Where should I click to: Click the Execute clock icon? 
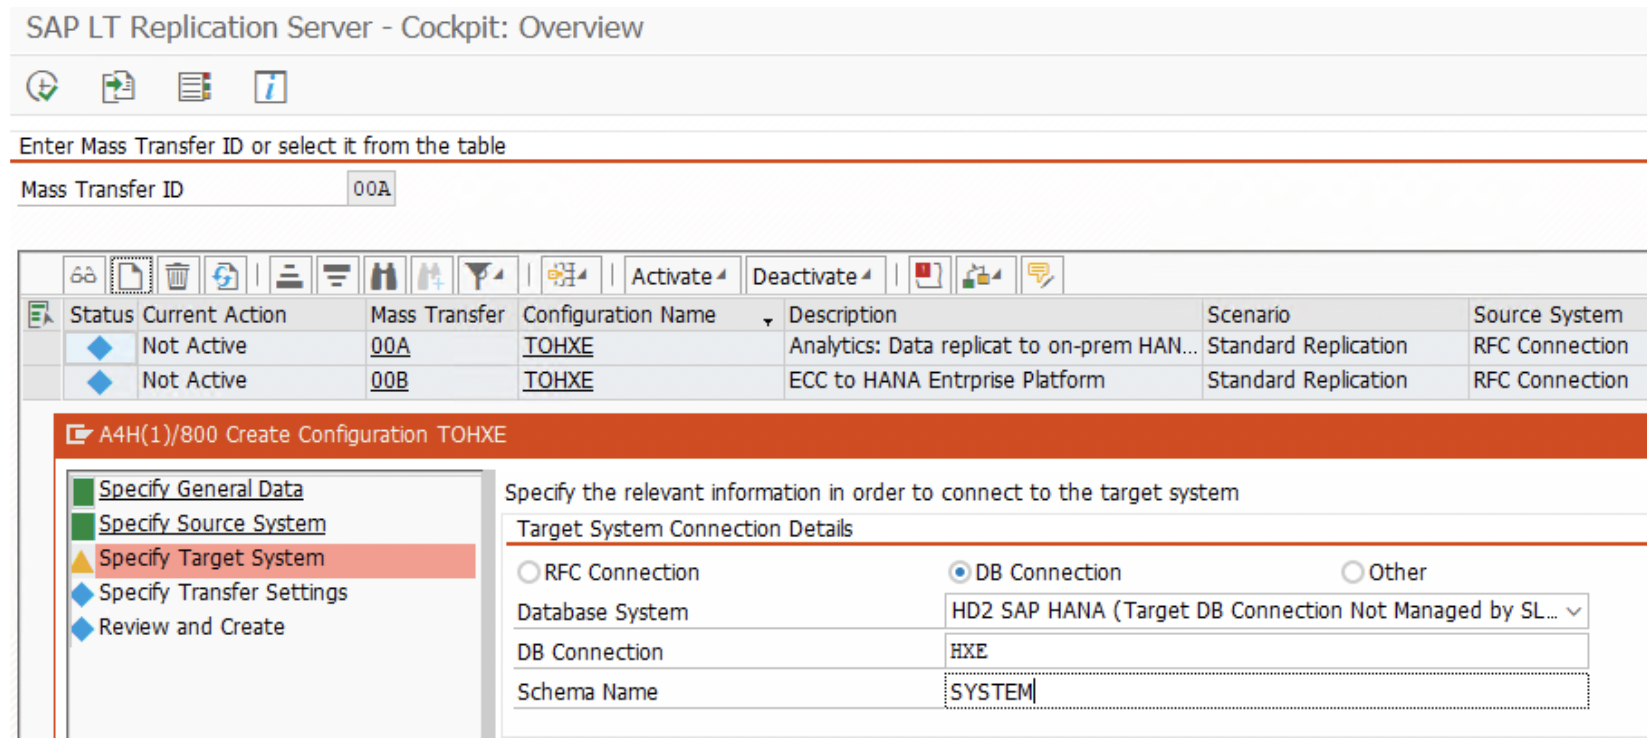[x=42, y=87]
